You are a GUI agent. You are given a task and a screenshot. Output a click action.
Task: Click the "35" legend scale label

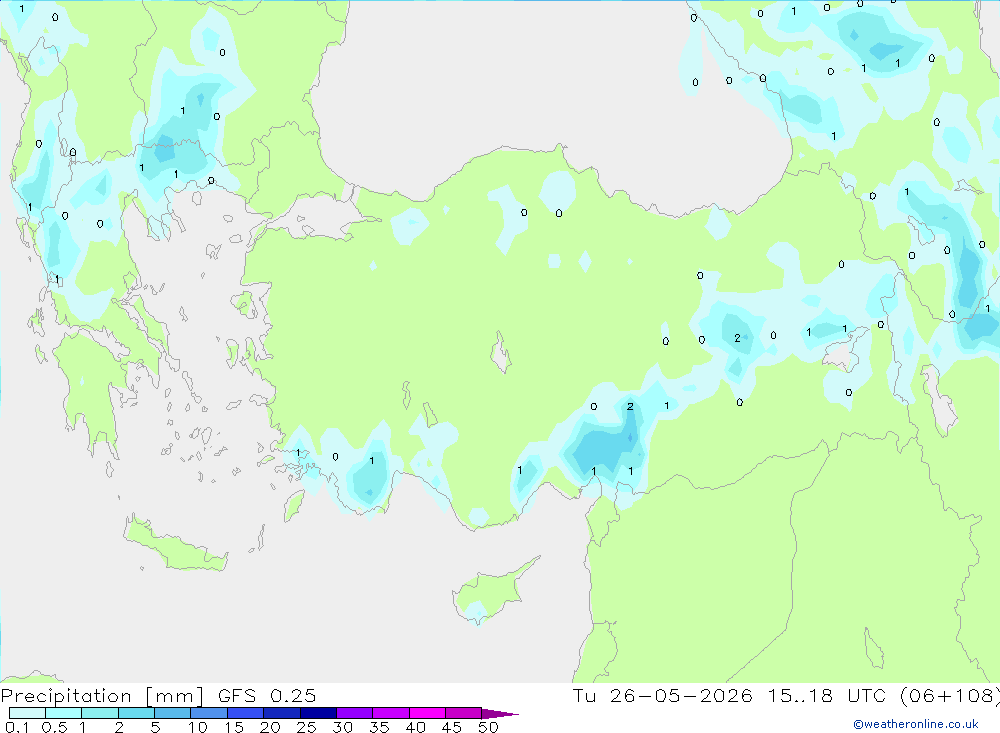click(379, 727)
